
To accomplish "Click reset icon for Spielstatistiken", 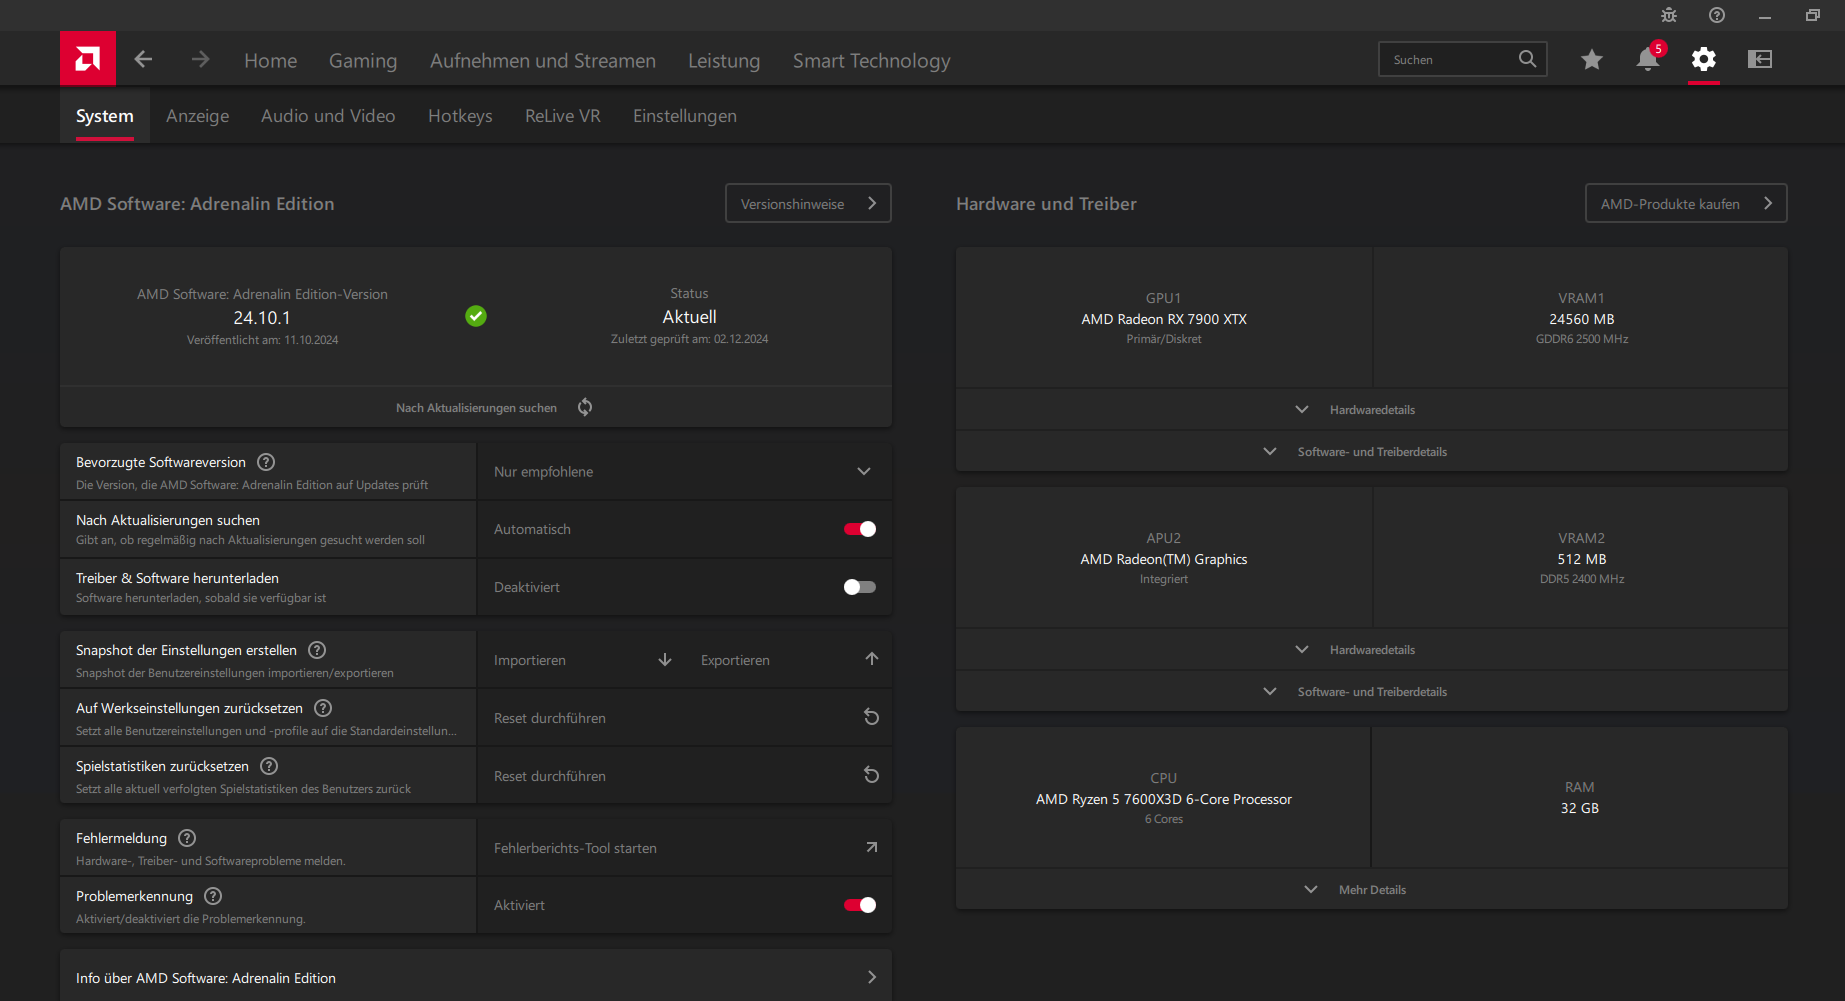I will (871, 775).
